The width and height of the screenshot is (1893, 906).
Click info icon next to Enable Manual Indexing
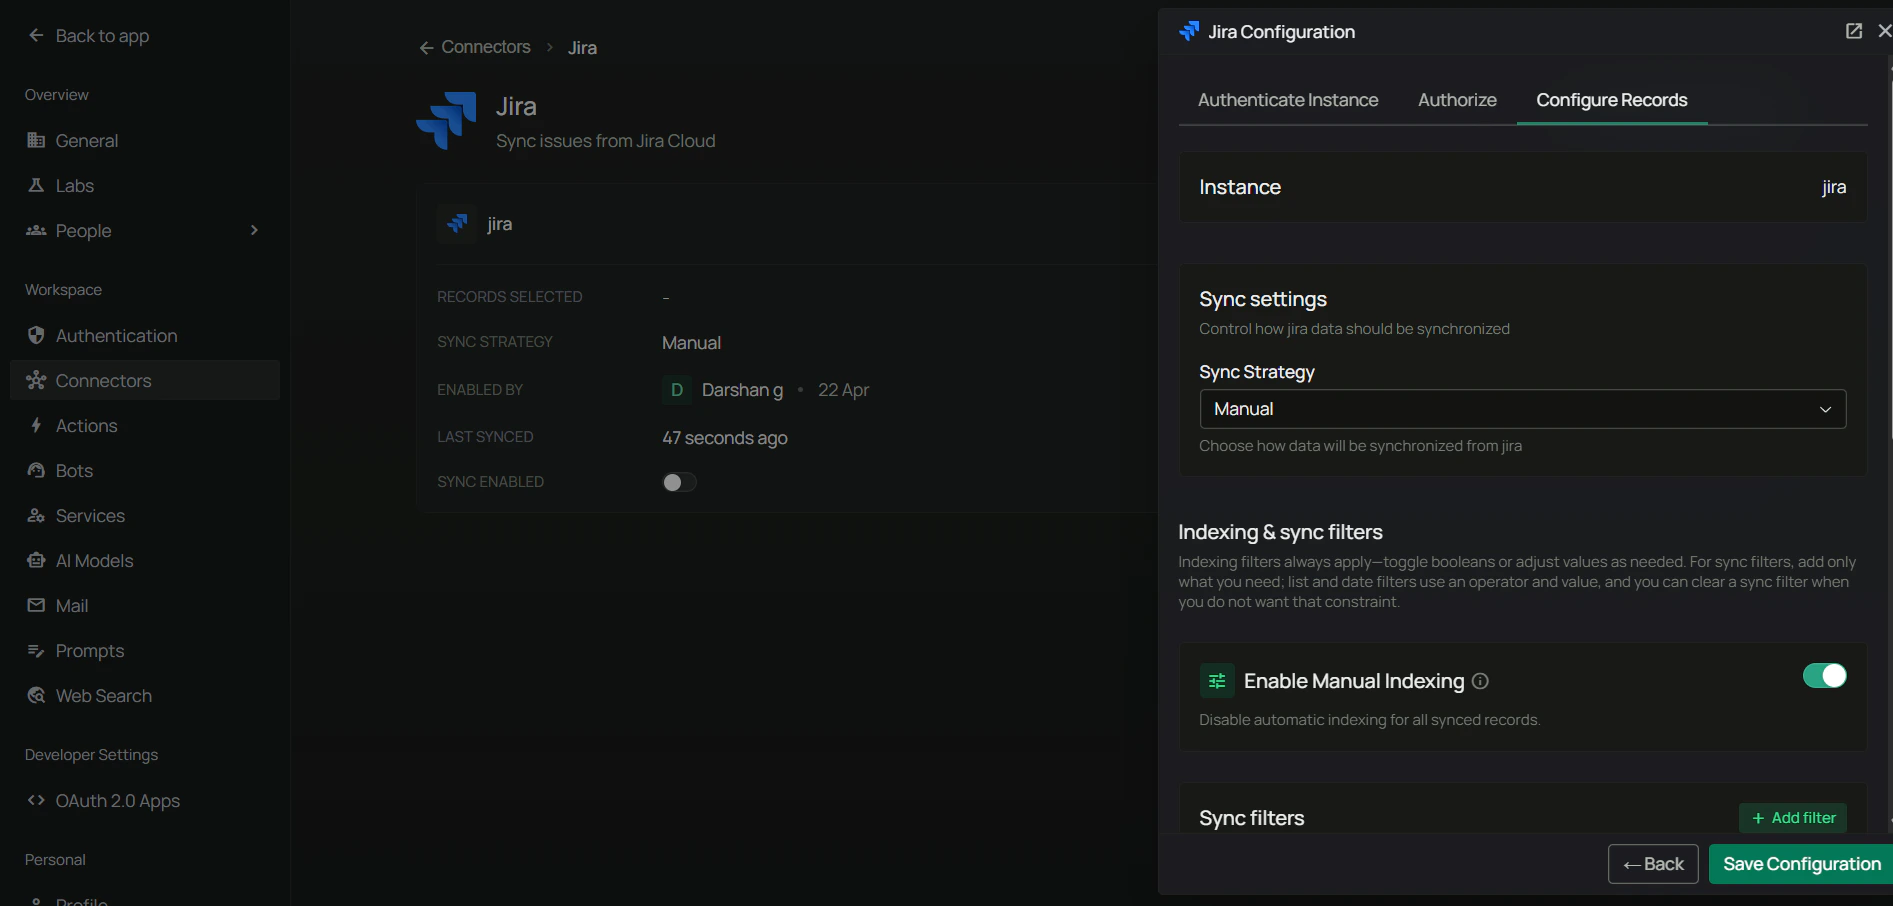point(1481,681)
